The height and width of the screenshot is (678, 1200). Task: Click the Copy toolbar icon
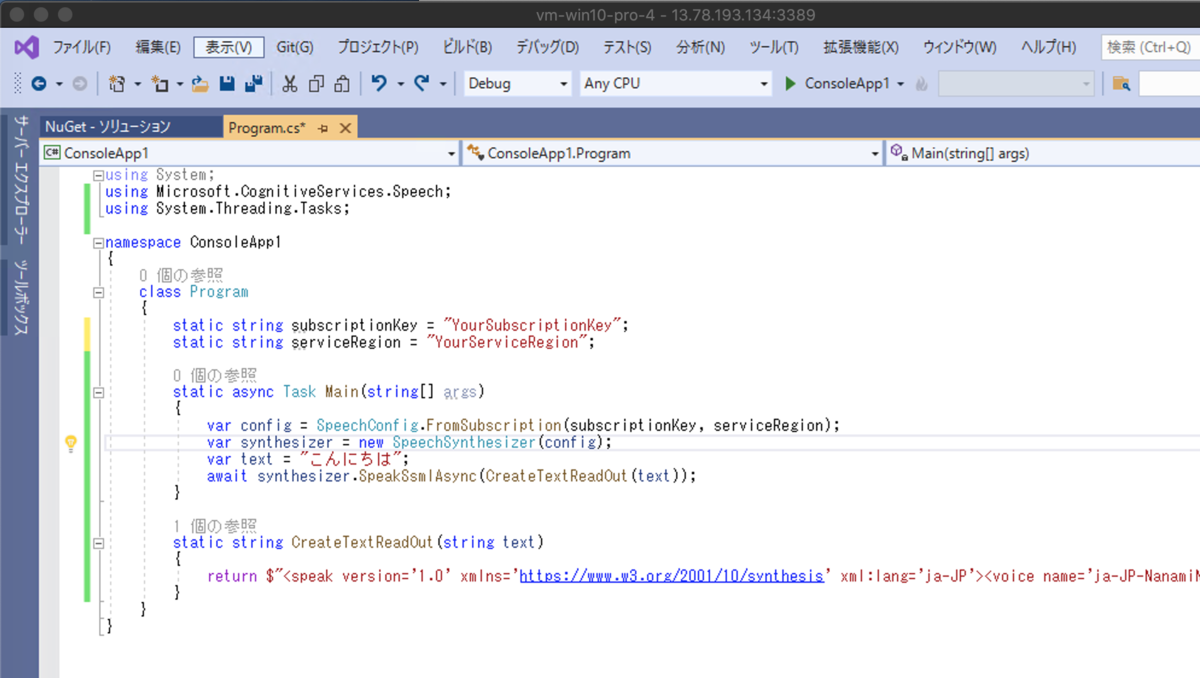click(316, 84)
